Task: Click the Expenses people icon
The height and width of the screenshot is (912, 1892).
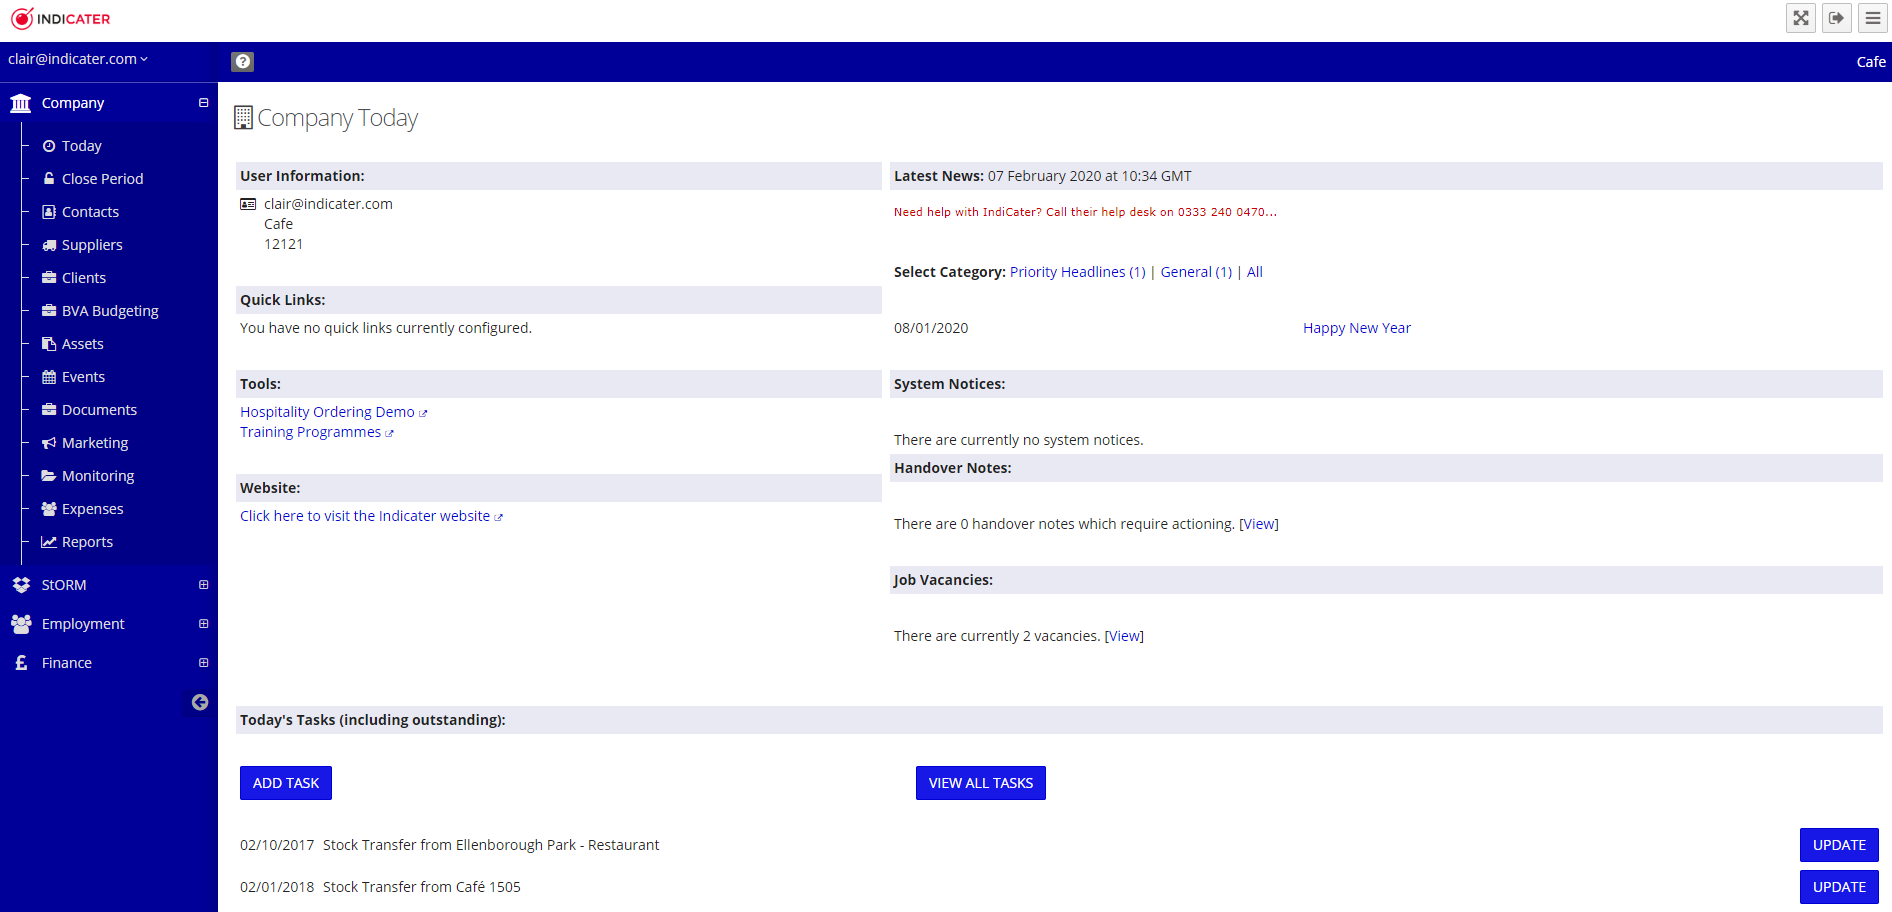Action: (x=49, y=509)
